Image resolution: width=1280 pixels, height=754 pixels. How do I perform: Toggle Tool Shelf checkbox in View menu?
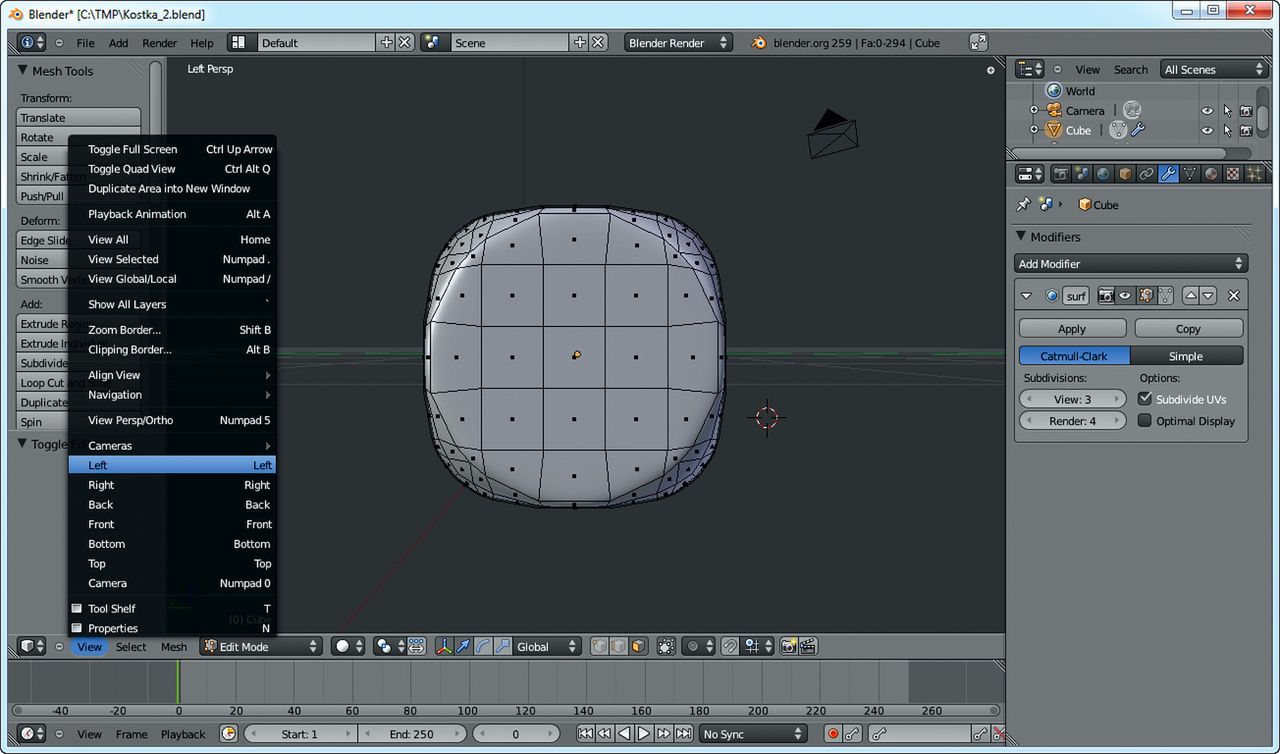(x=76, y=608)
